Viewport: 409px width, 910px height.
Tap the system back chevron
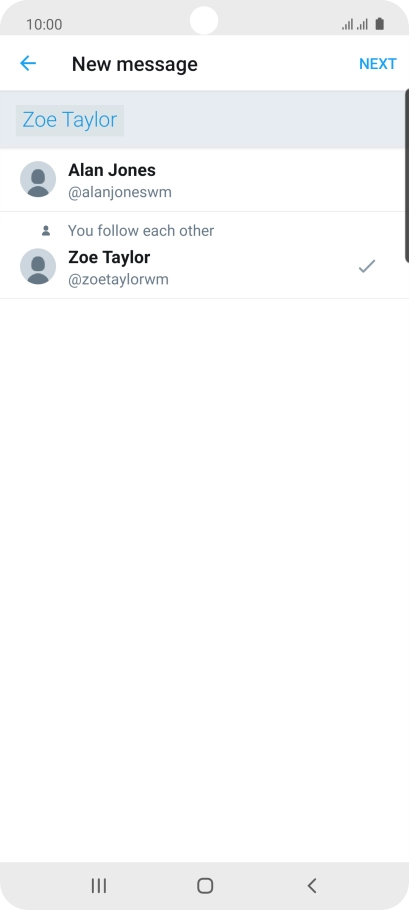pos(312,886)
